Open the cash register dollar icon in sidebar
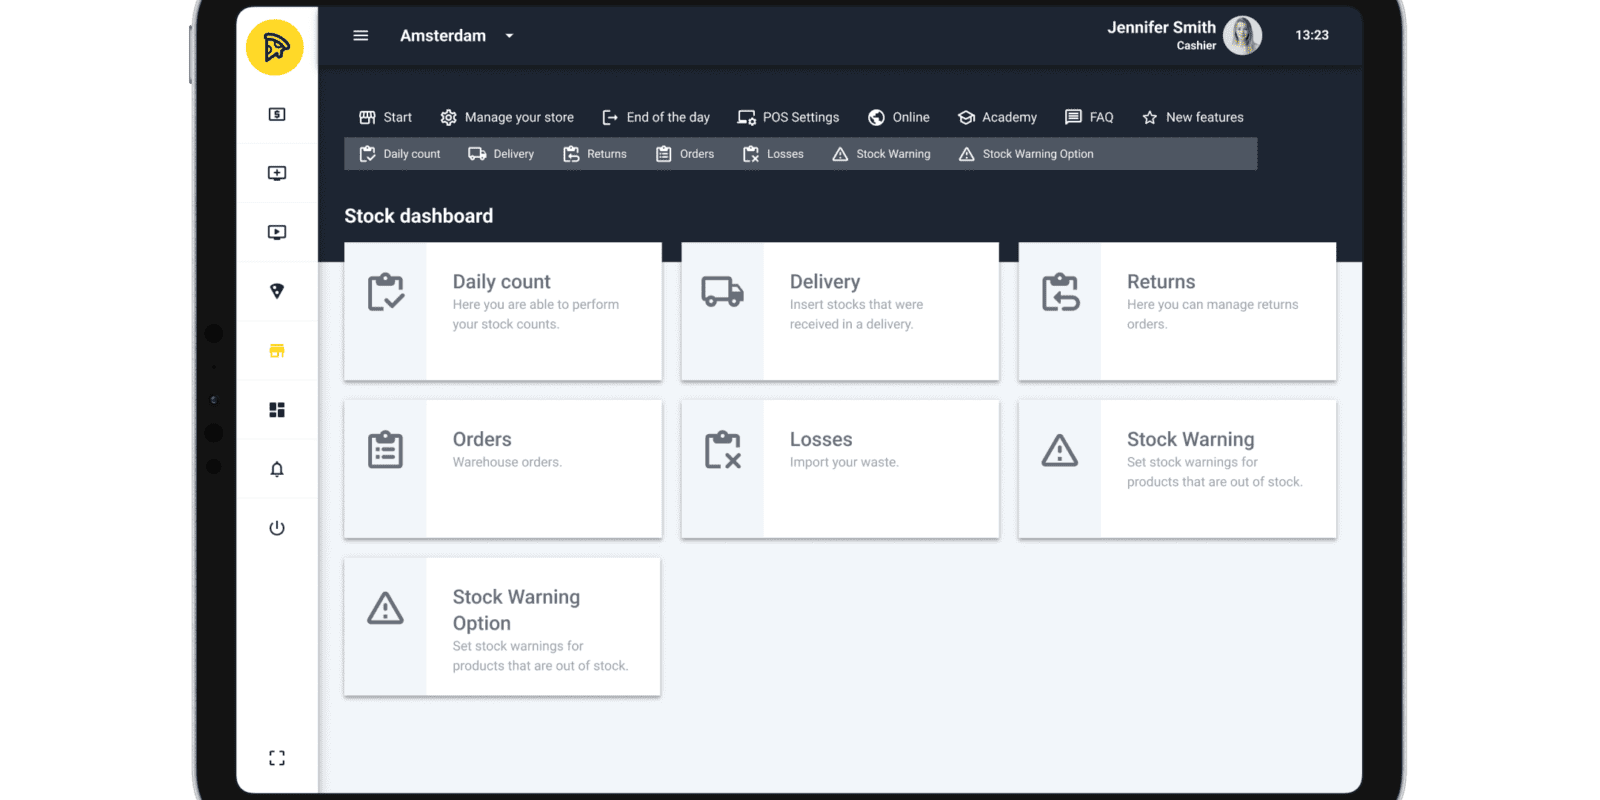 277,115
